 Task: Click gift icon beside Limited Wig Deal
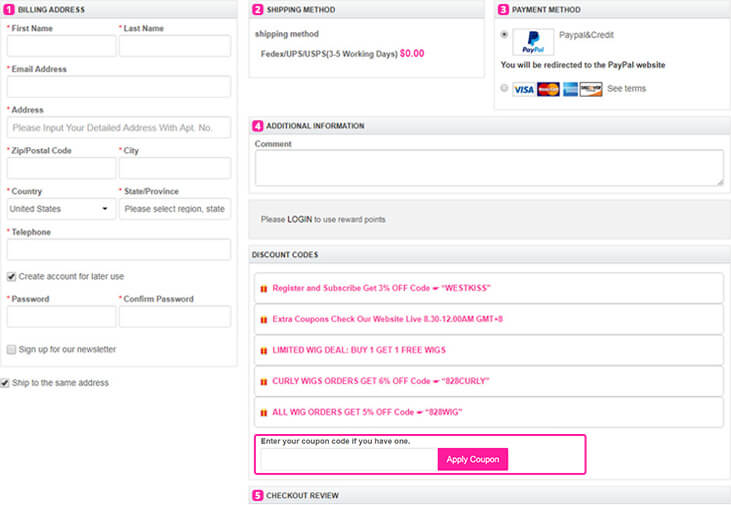264,351
